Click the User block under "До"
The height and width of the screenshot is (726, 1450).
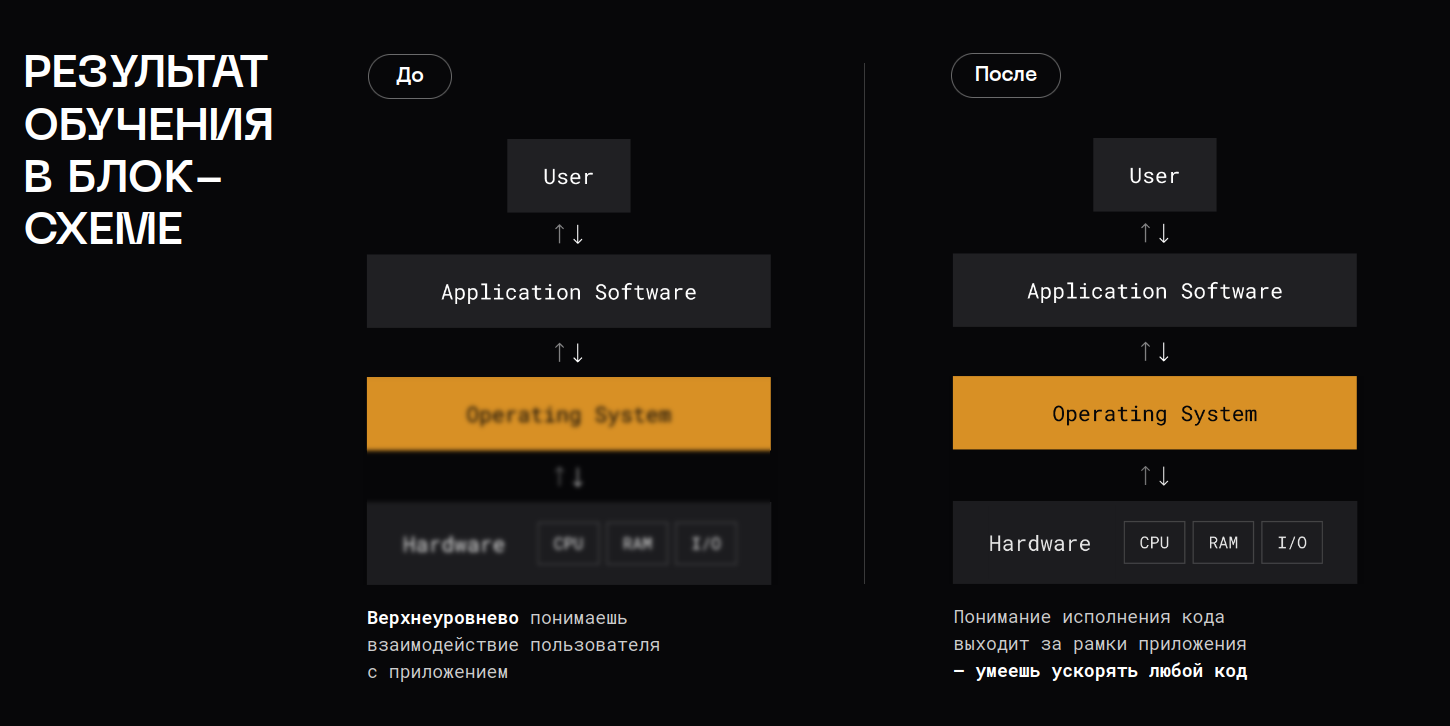coord(568,176)
